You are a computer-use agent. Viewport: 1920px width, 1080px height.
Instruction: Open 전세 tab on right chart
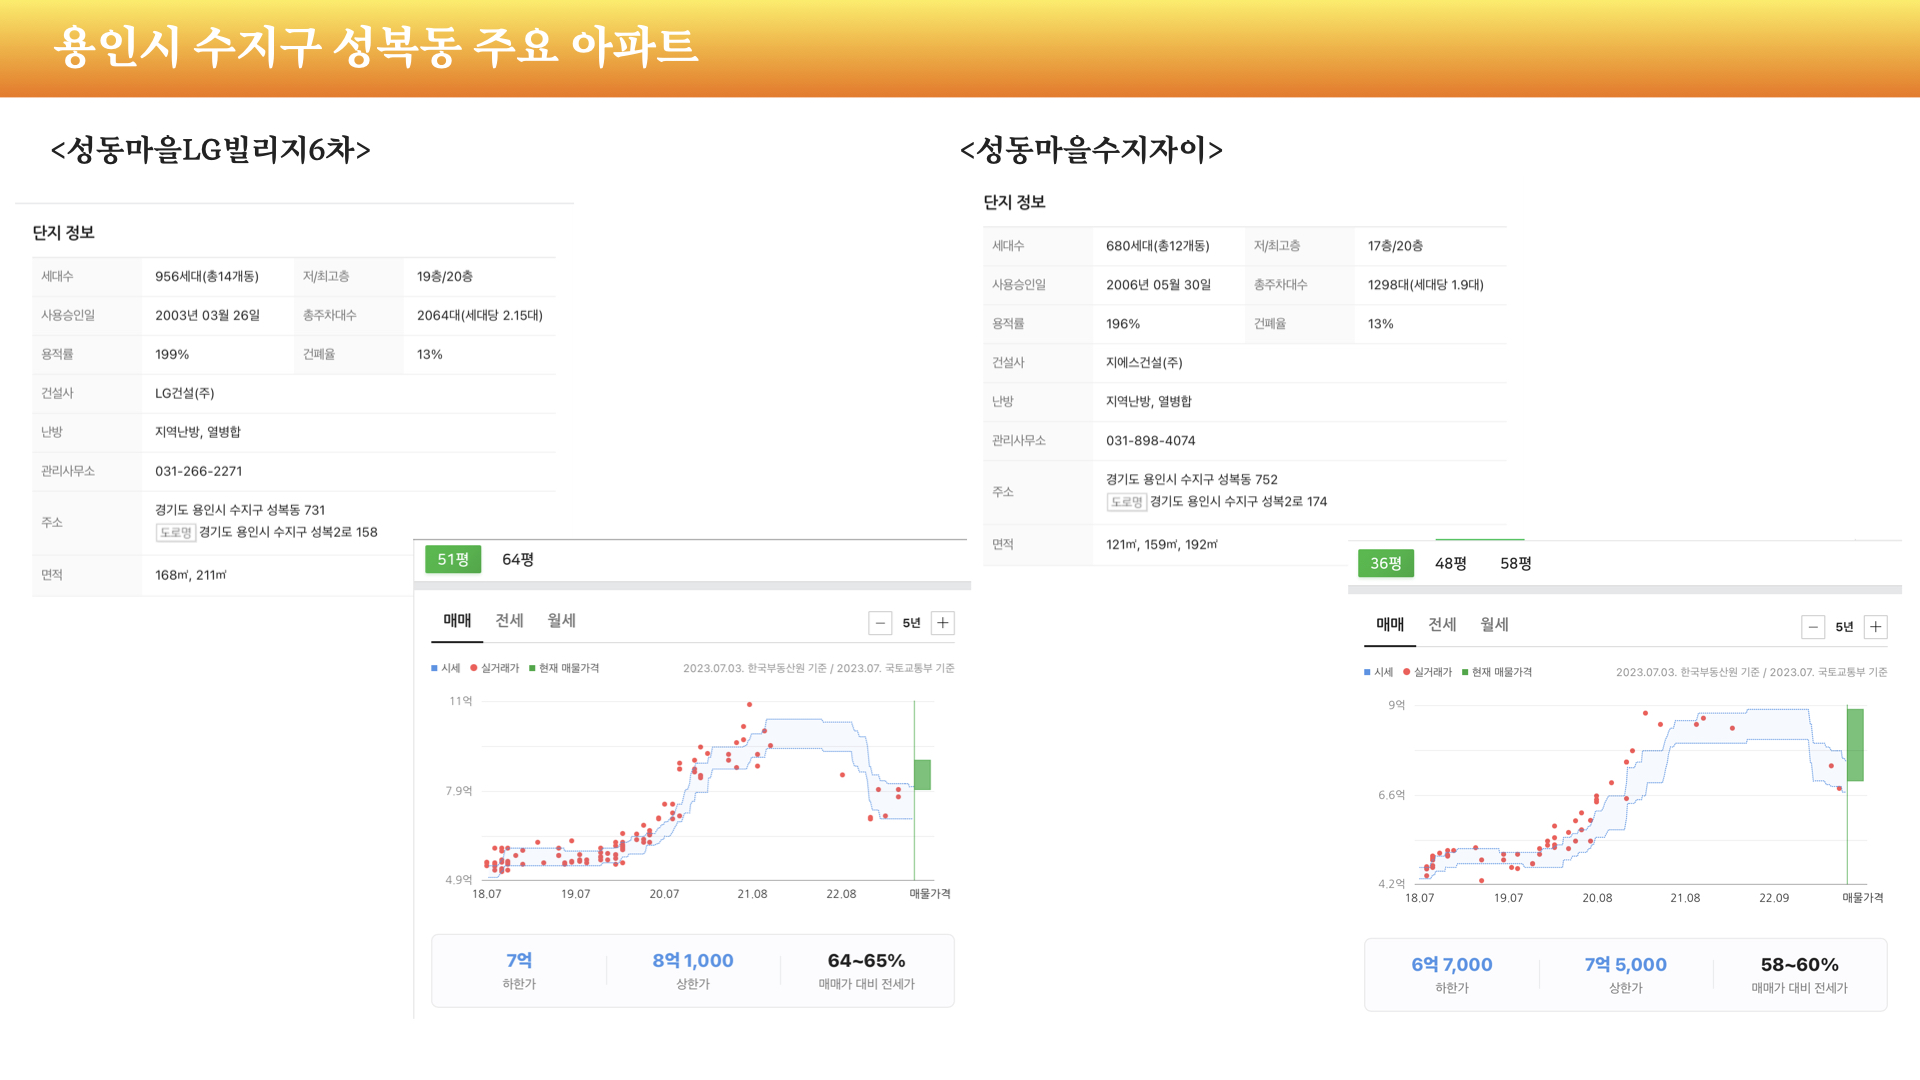pyautogui.click(x=1442, y=624)
